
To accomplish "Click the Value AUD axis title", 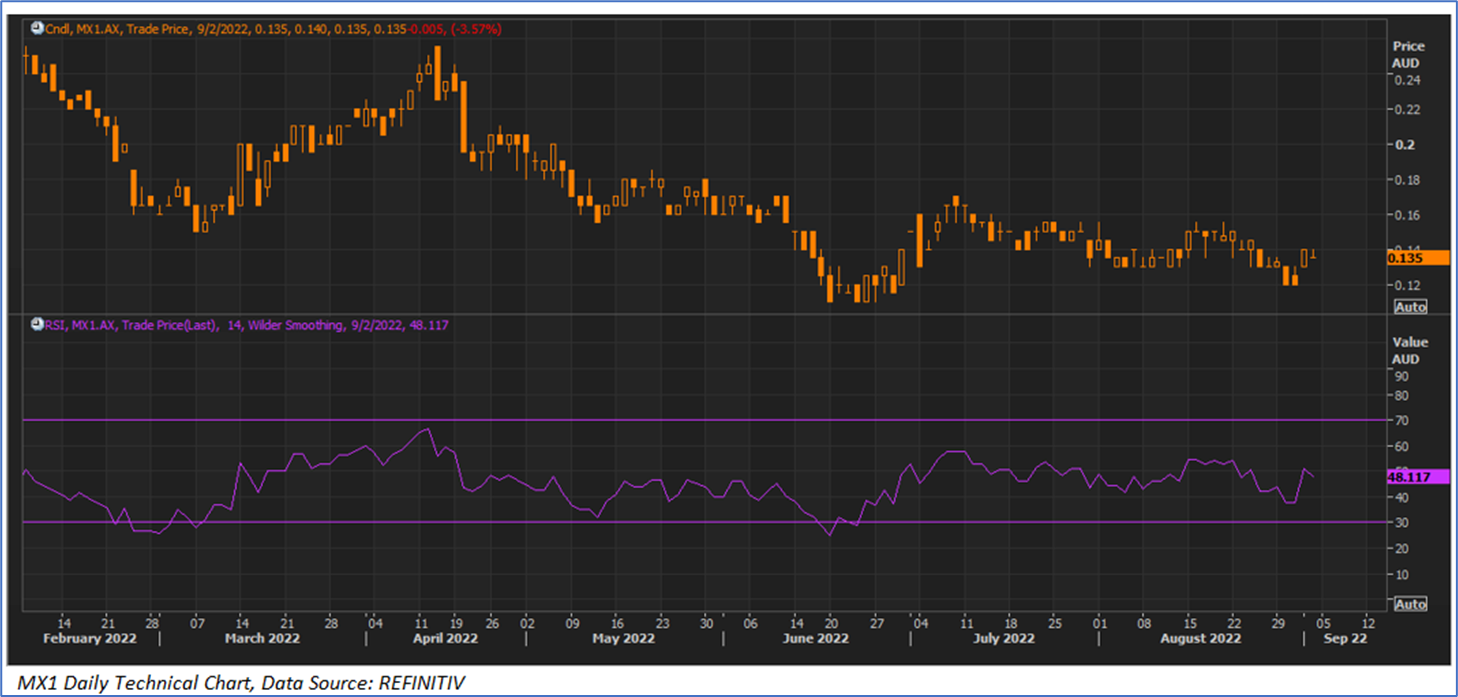I will point(1408,350).
